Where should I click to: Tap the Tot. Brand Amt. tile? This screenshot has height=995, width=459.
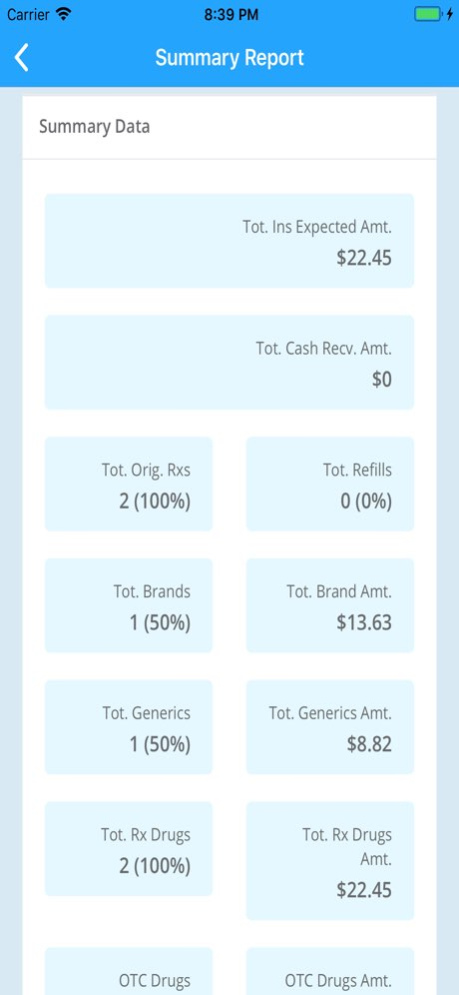click(x=330, y=605)
